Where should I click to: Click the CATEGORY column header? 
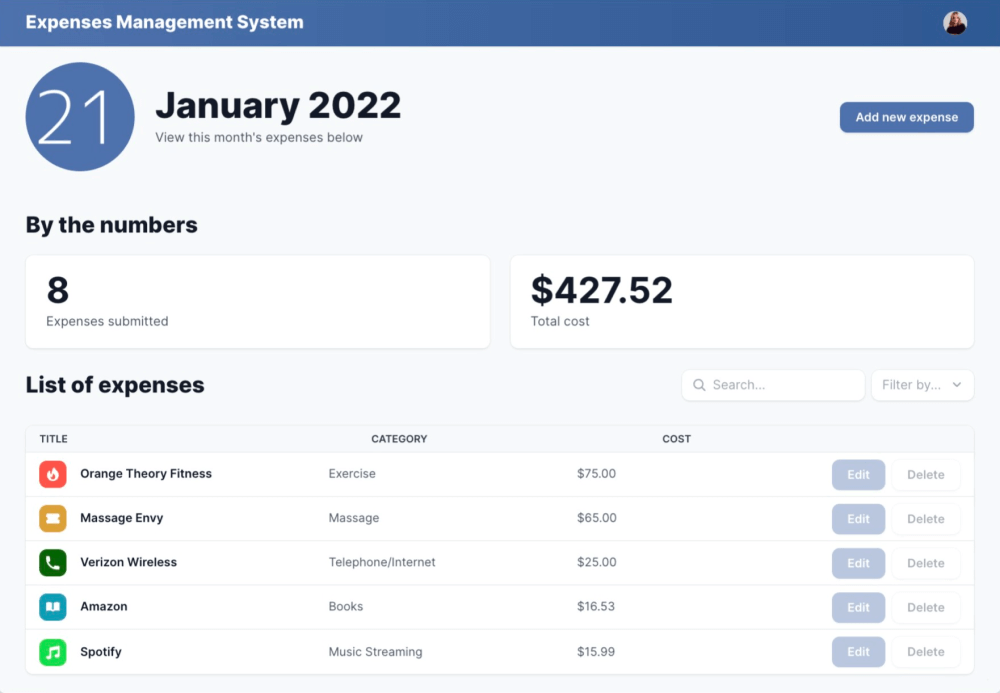click(x=399, y=439)
